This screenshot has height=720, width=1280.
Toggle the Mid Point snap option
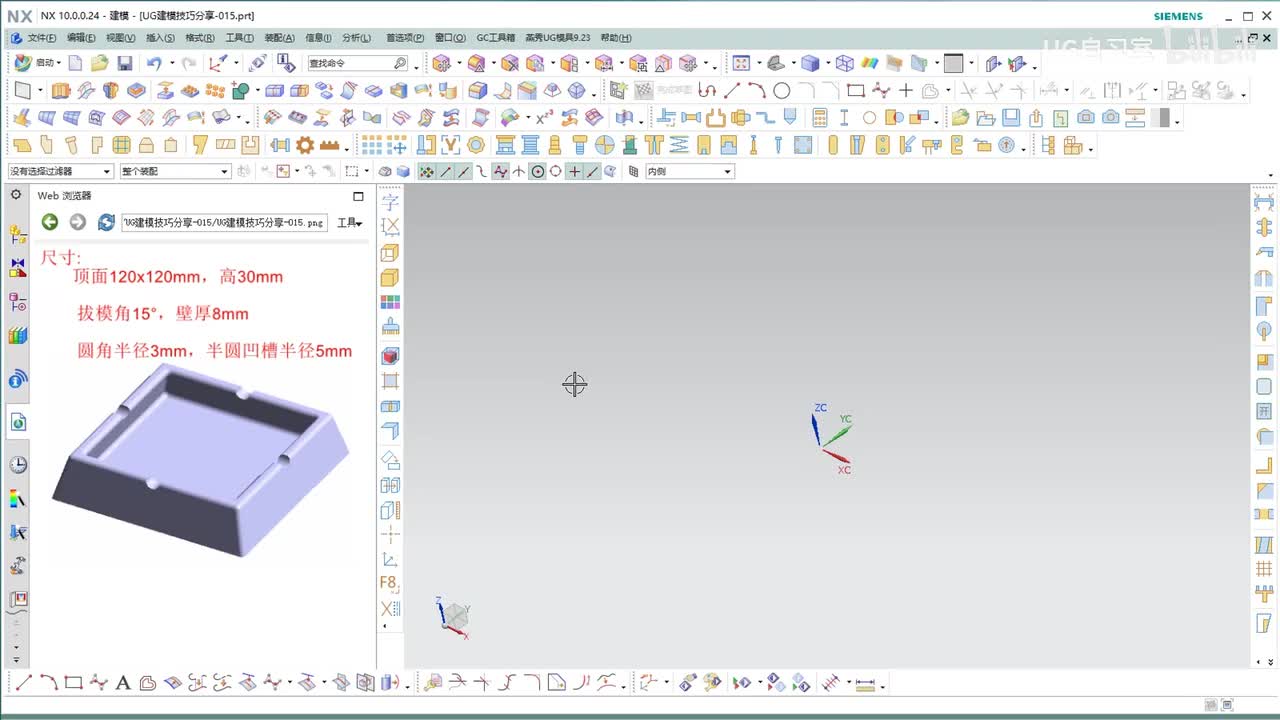pyautogui.click(x=464, y=171)
